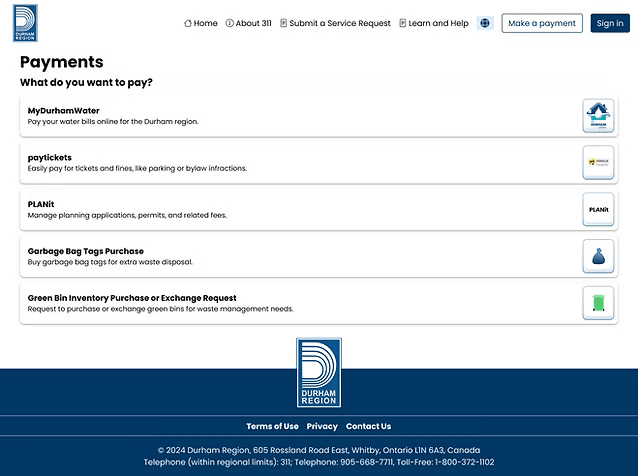638x476 pixels.
Task: Select the PLANit payment title
Action: coord(41,204)
